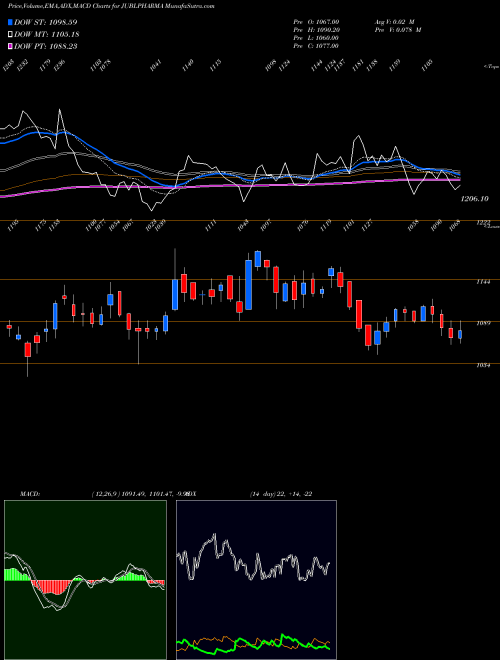
Task: Click the Pre L: 1060.00 value
Action: [x=316, y=38]
